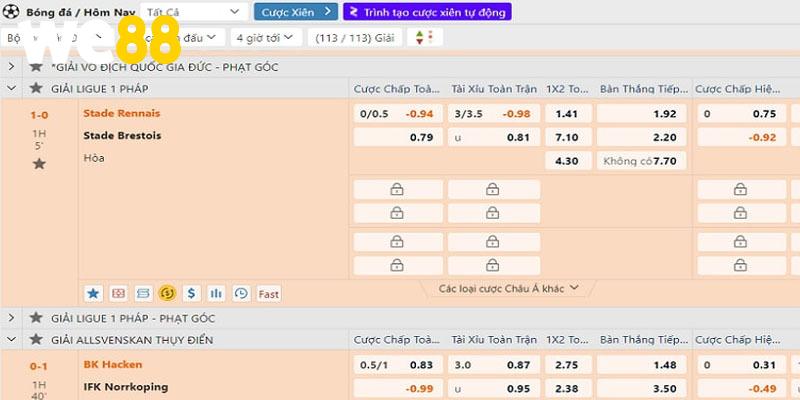Click the blue ticket icon beside the pitch icon
This screenshot has width=800, height=400.
[143, 293]
